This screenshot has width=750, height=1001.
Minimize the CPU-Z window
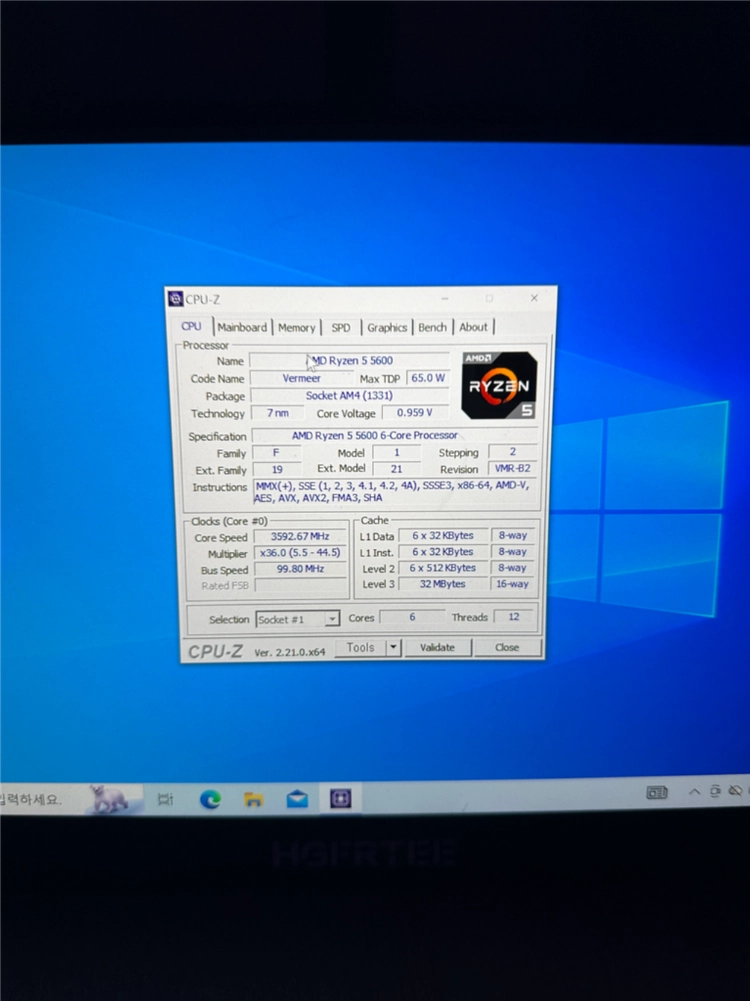[445, 298]
